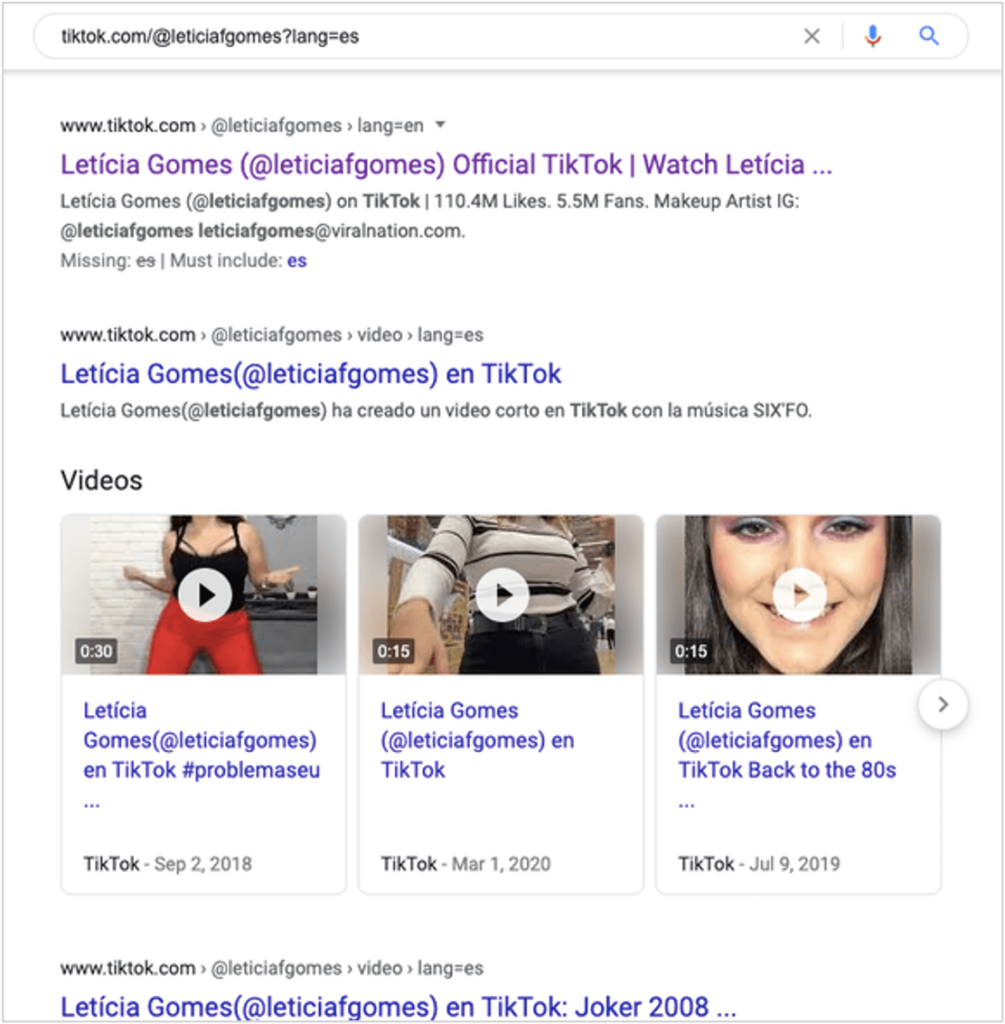Click the 'TikTok - Jul 9, 2019' source text
The height and width of the screenshot is (1024, 1005).
[x=759, y=864]
